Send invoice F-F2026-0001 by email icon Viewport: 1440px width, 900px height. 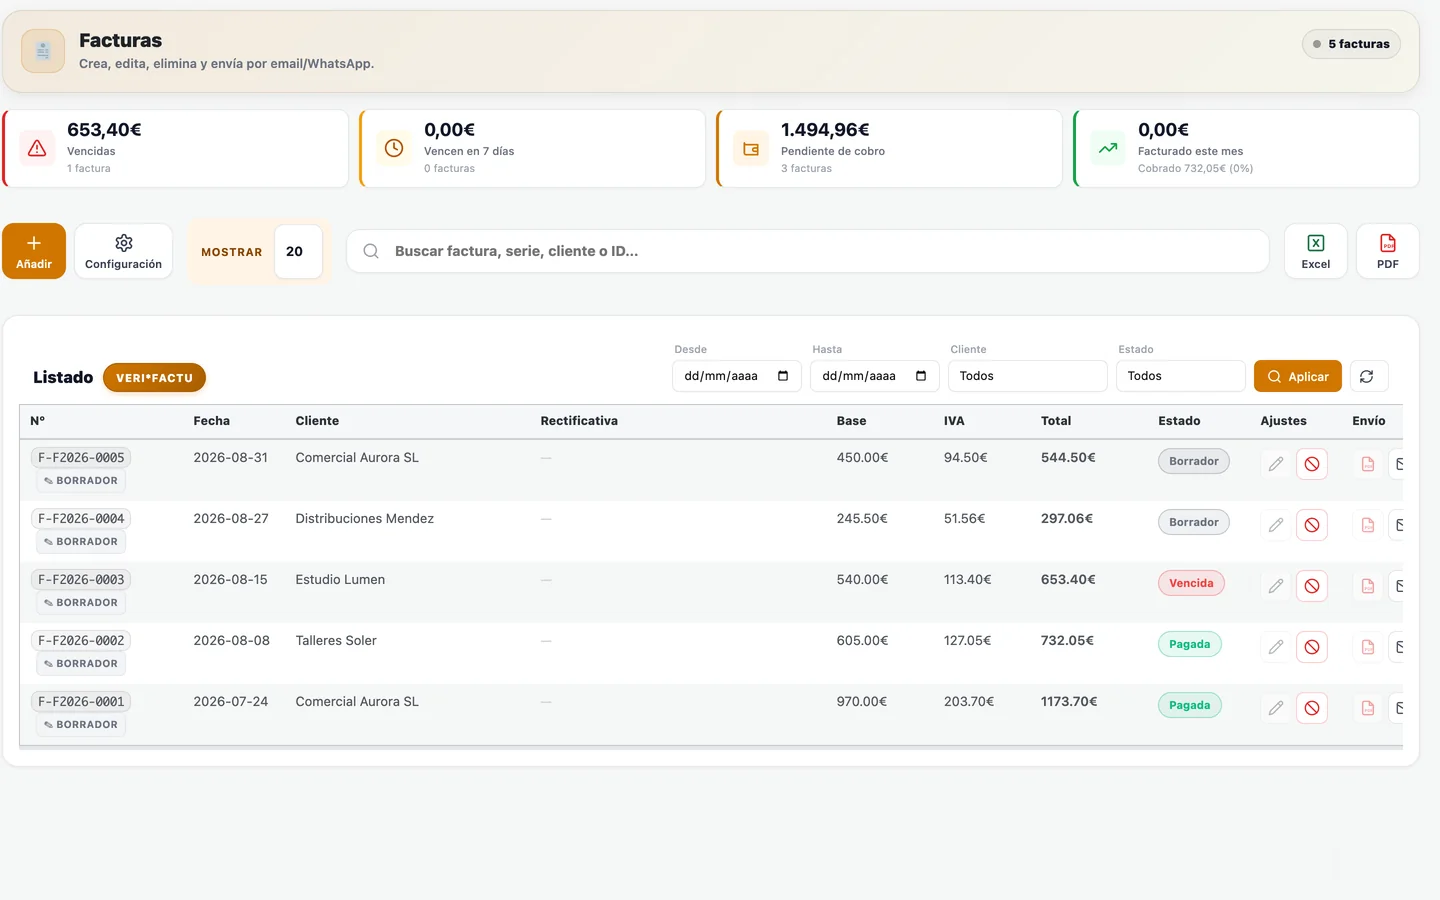tap(1398, 708)
